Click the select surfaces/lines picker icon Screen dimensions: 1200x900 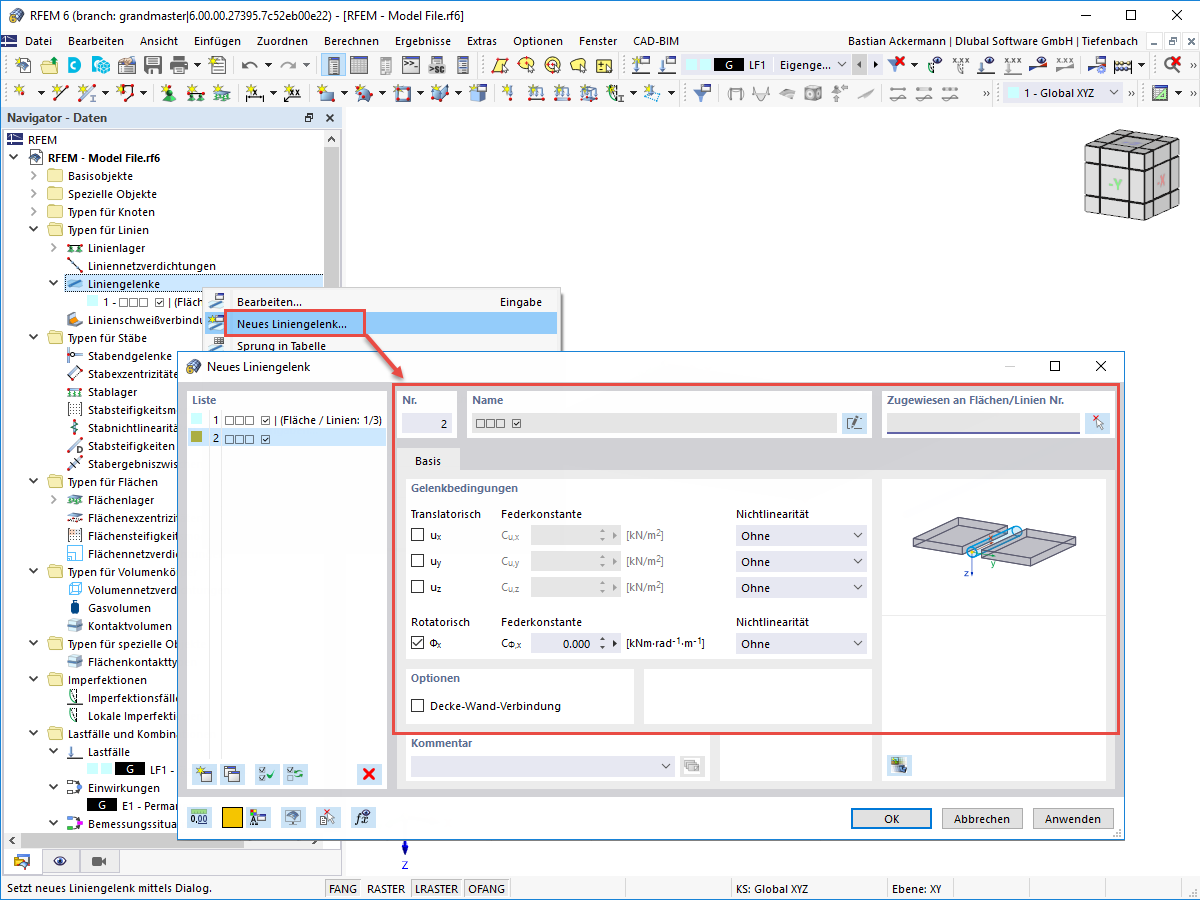pyautogui.click(x=1098, y=423)
